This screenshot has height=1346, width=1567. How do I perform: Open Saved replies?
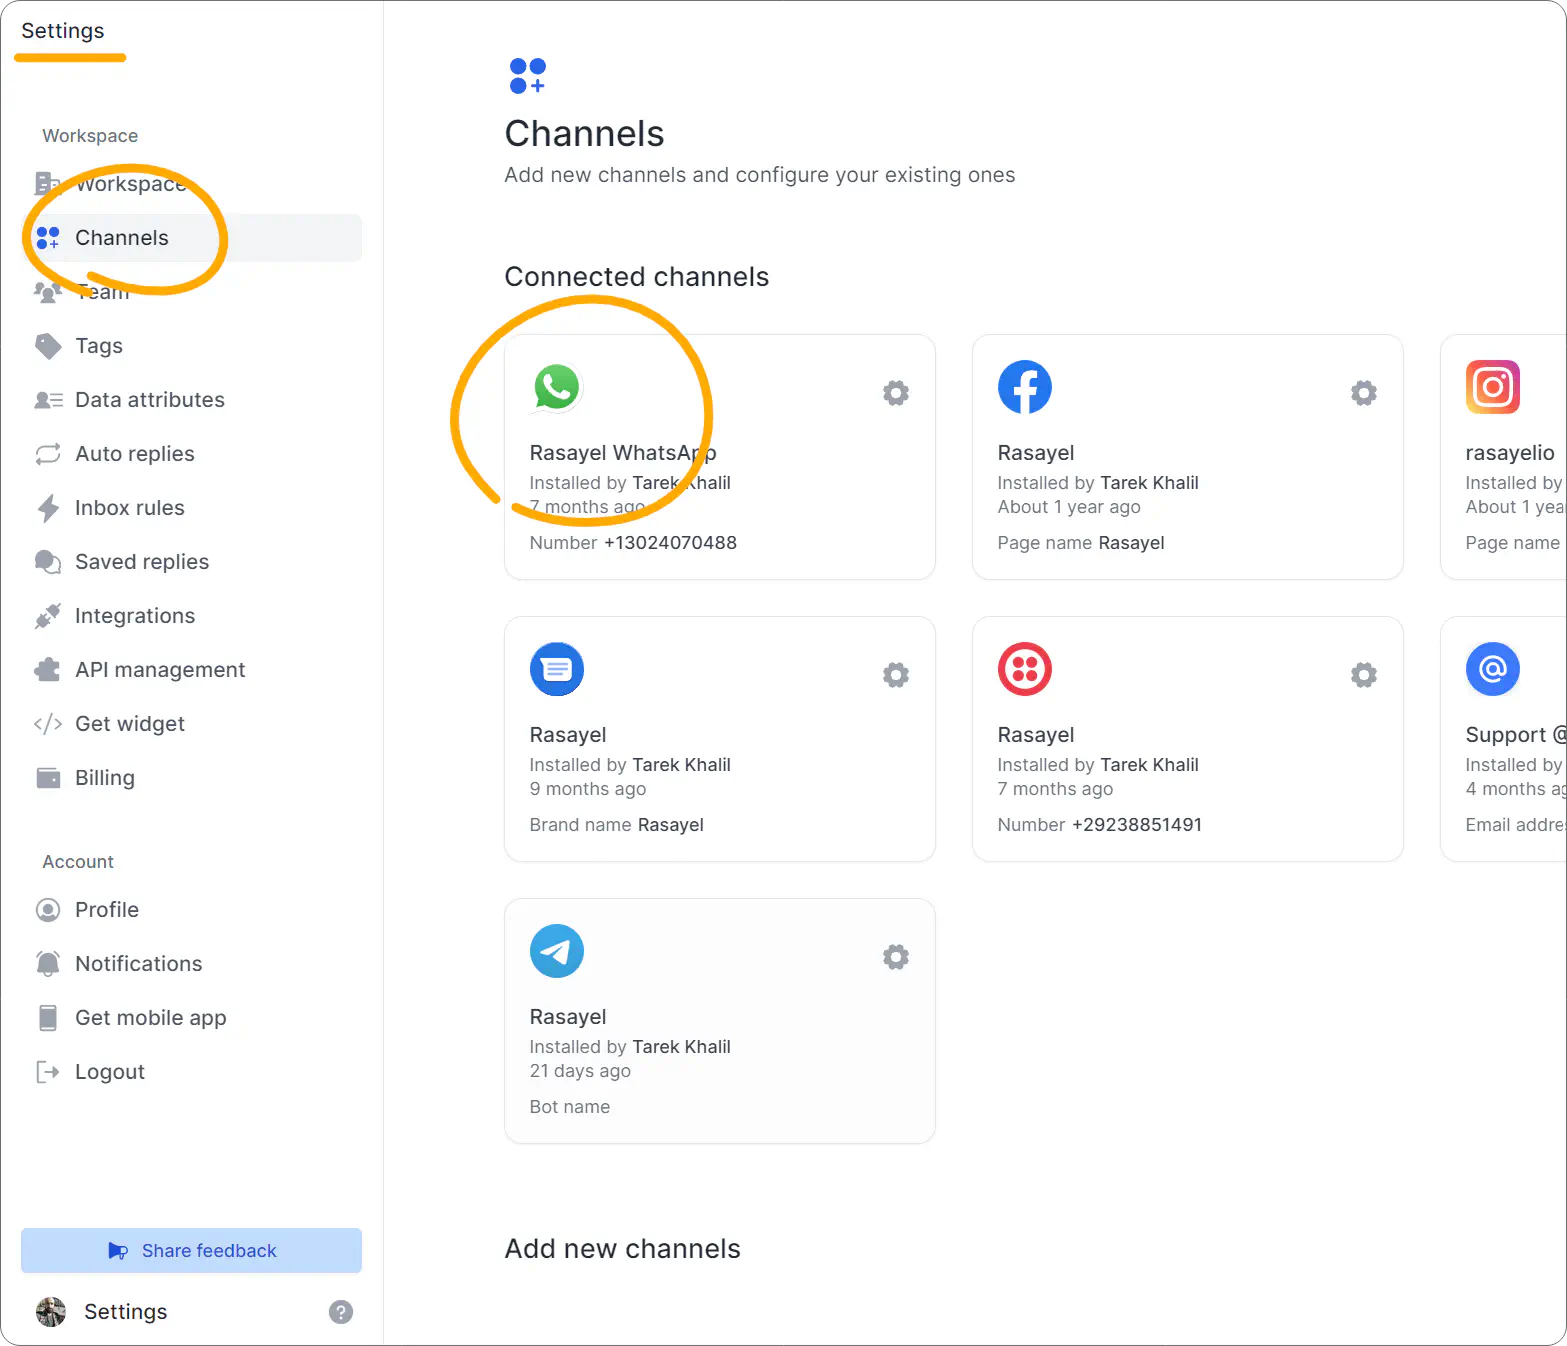(x=191, y=562)
